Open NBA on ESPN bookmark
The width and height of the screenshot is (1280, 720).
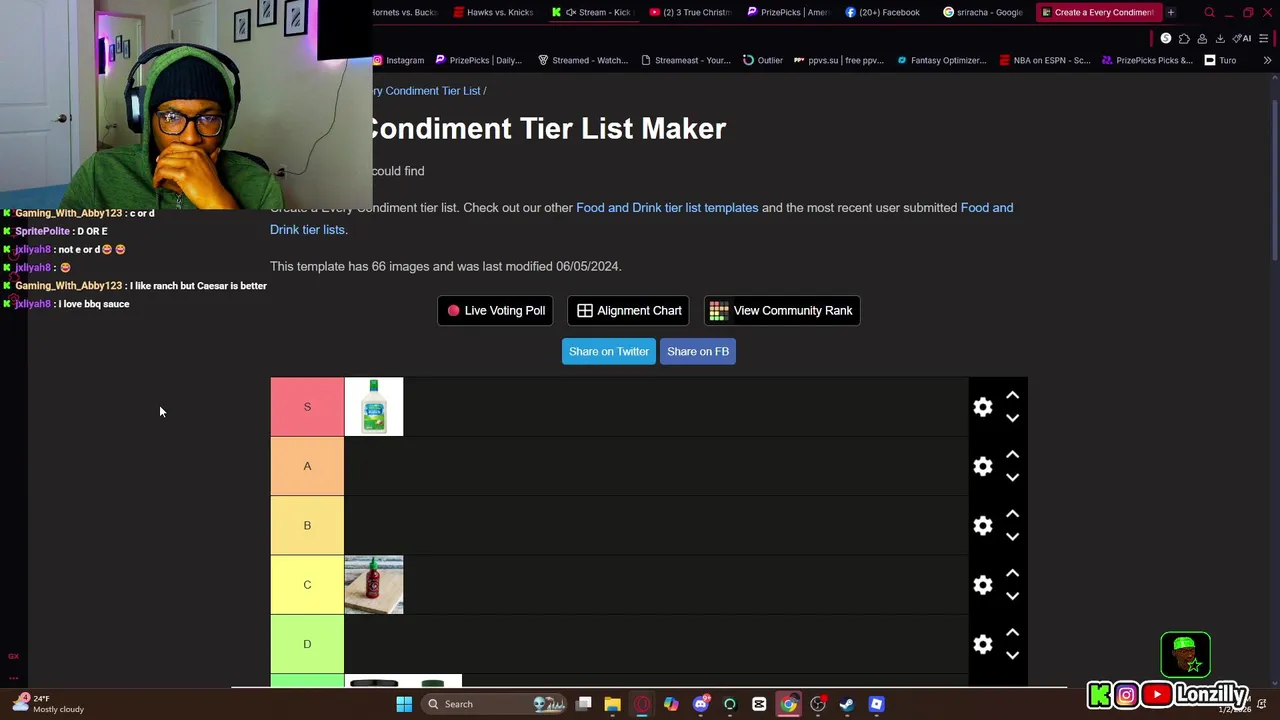1045,60
